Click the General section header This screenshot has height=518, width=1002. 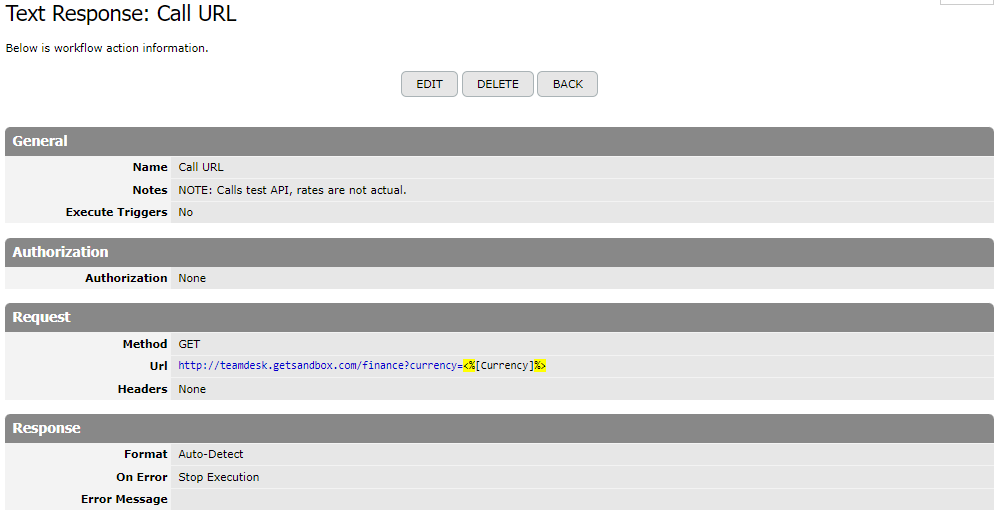tap(40, 141)
